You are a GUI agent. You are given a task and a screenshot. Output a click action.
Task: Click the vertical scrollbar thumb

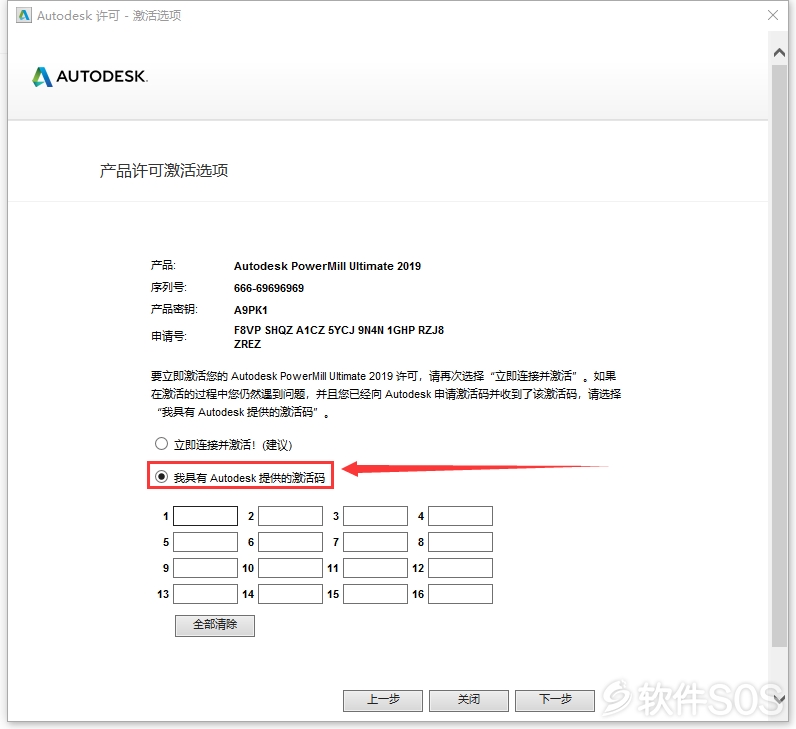[x=780, y=355]
